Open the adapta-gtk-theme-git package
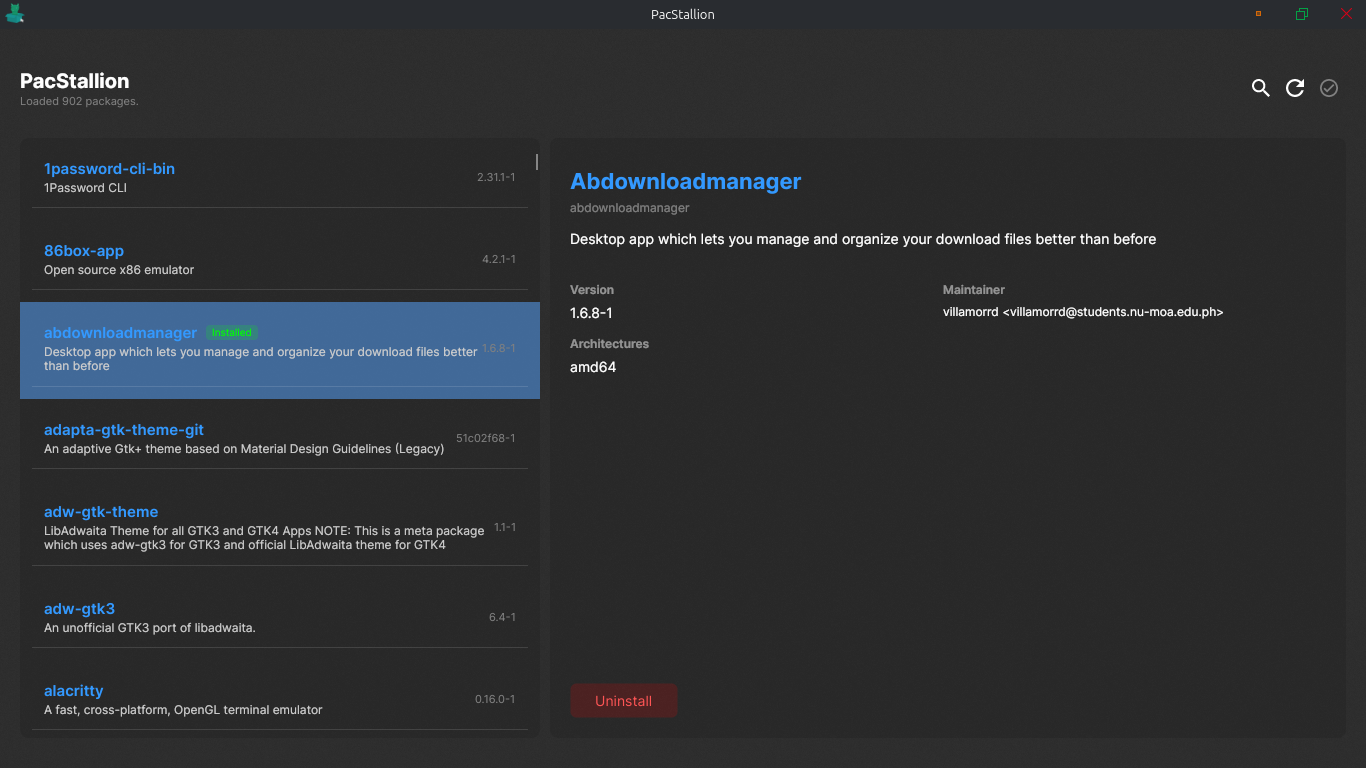This screenshot has width=1366, height=768. tap(280, 439)
